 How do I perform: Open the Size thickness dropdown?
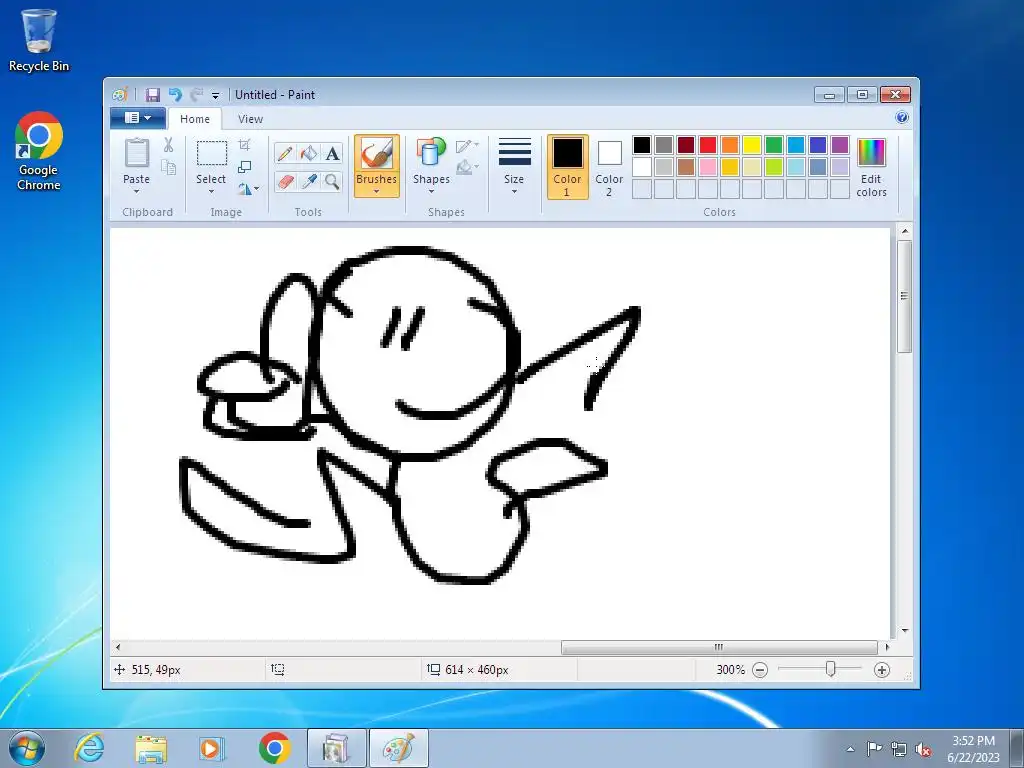pyautogui.click(x=515, y=167)
